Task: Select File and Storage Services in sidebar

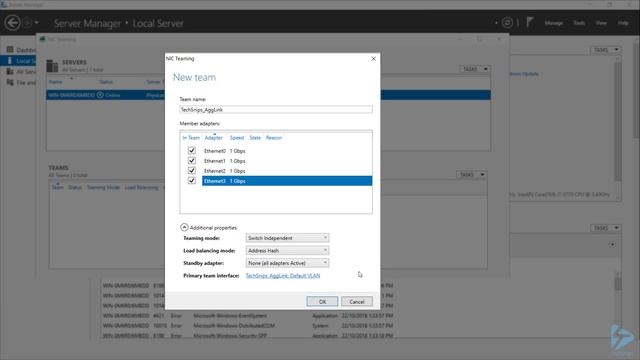Action: (x=21, y=83)
